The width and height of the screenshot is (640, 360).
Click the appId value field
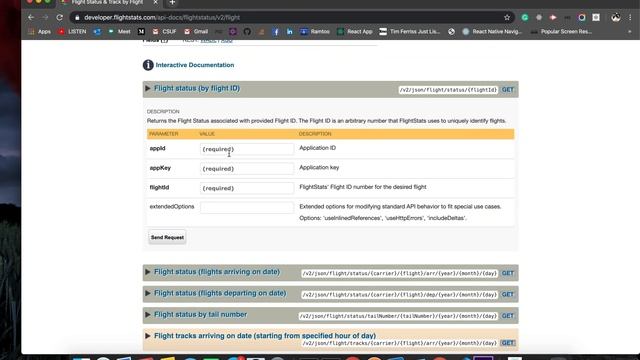pyautogui.click(x=247, y=149)
